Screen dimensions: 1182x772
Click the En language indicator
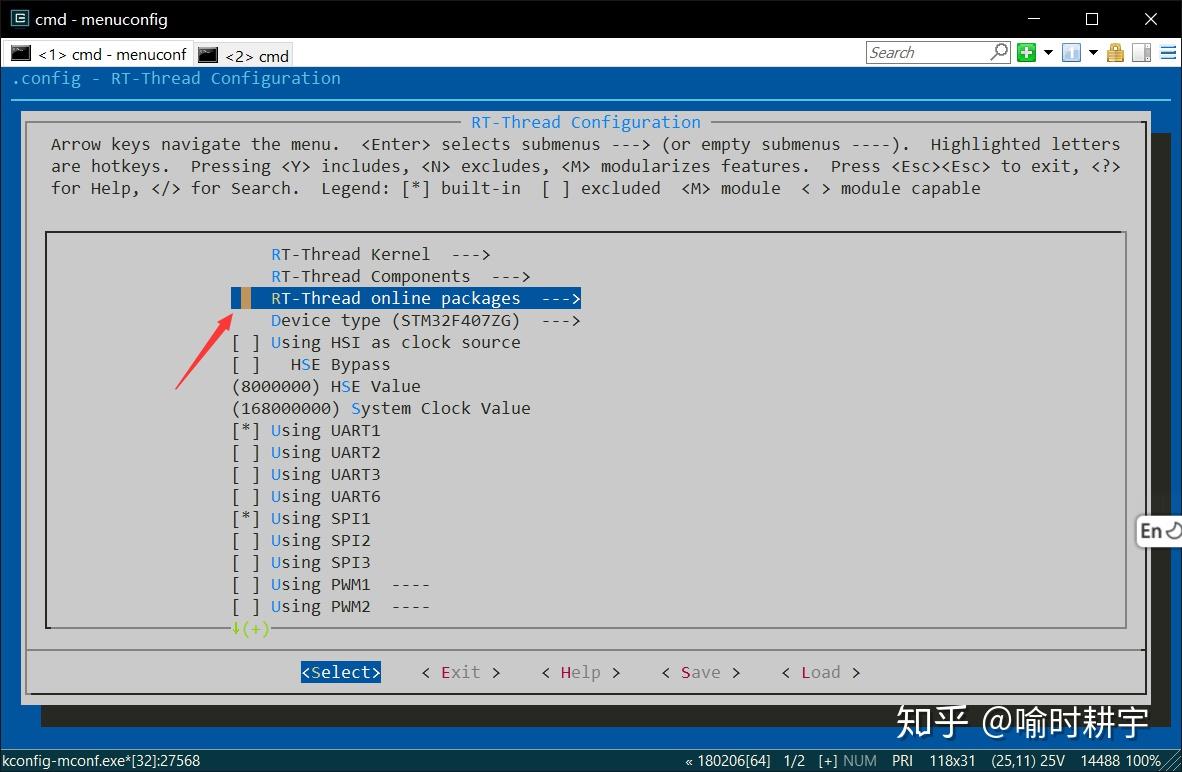click(x=1155, y=531)
